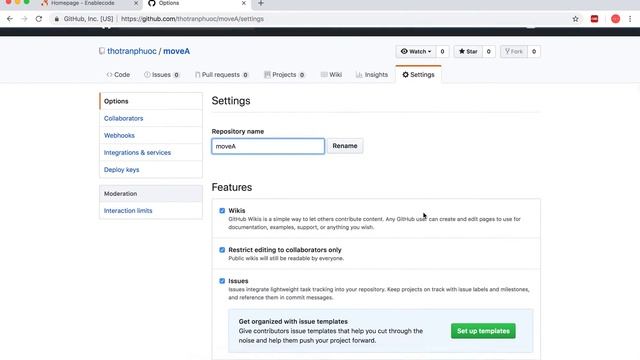
Task: Click the browser forward arrow
Action: click(24, 19)
